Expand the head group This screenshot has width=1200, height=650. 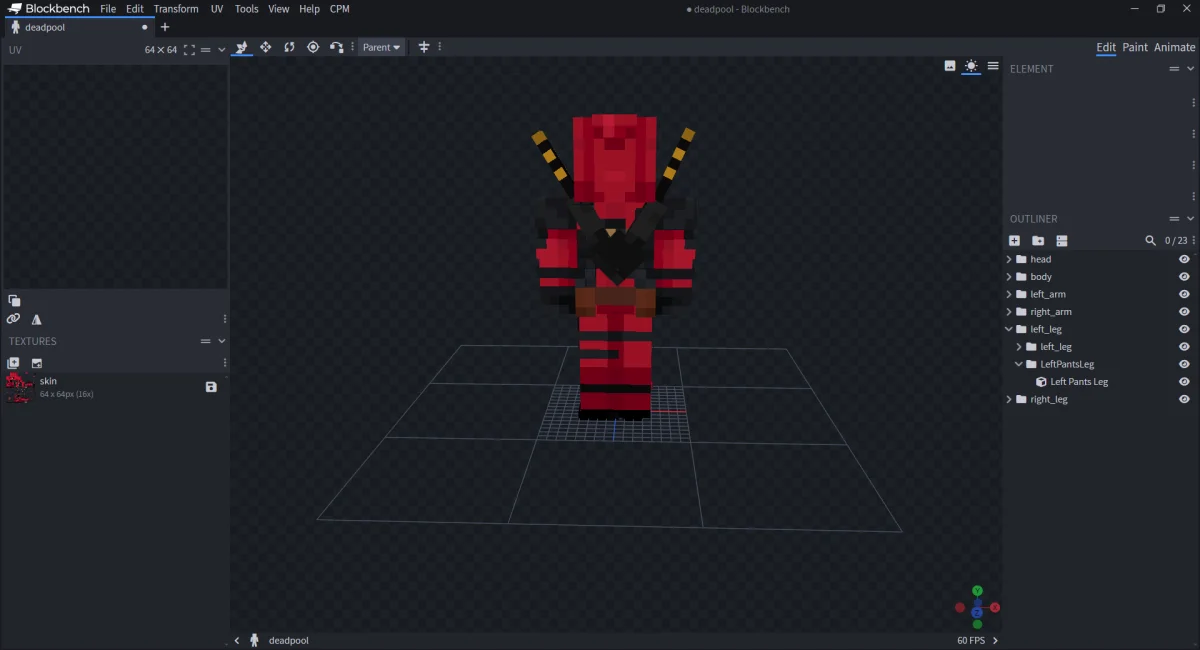point(1009,259)
